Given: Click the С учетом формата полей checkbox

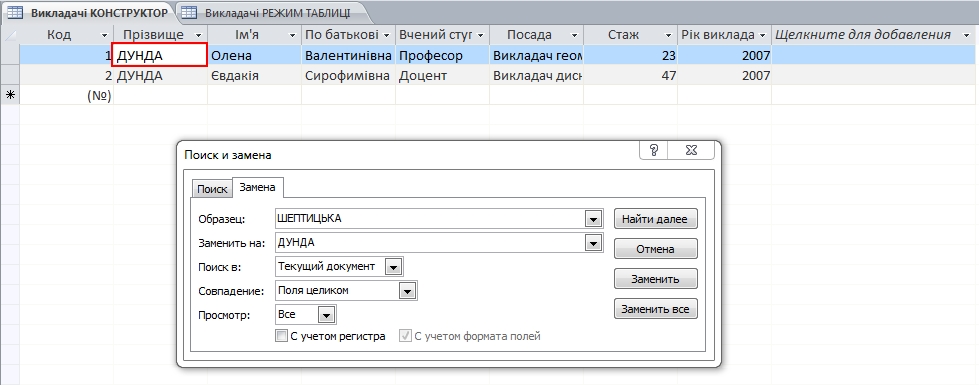Looking at the screenshot, I should pyautogui.click(x=405, y=336).
